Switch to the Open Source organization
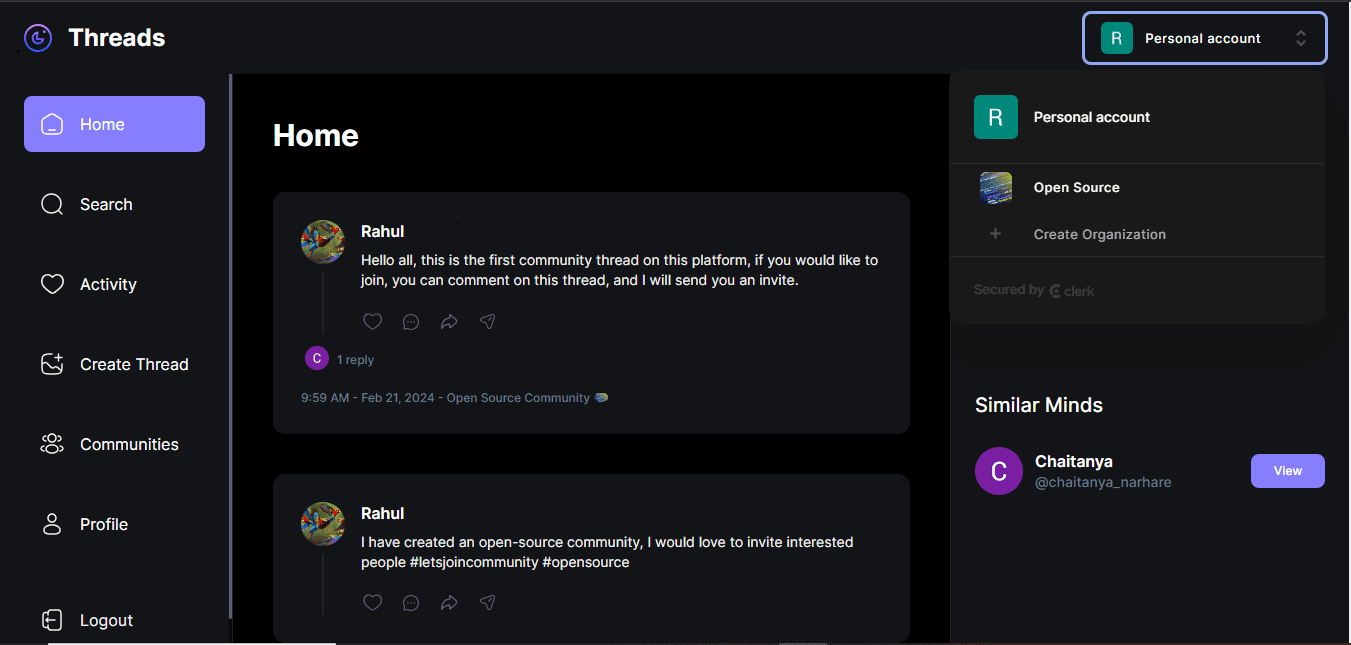 pos(1137,187)
